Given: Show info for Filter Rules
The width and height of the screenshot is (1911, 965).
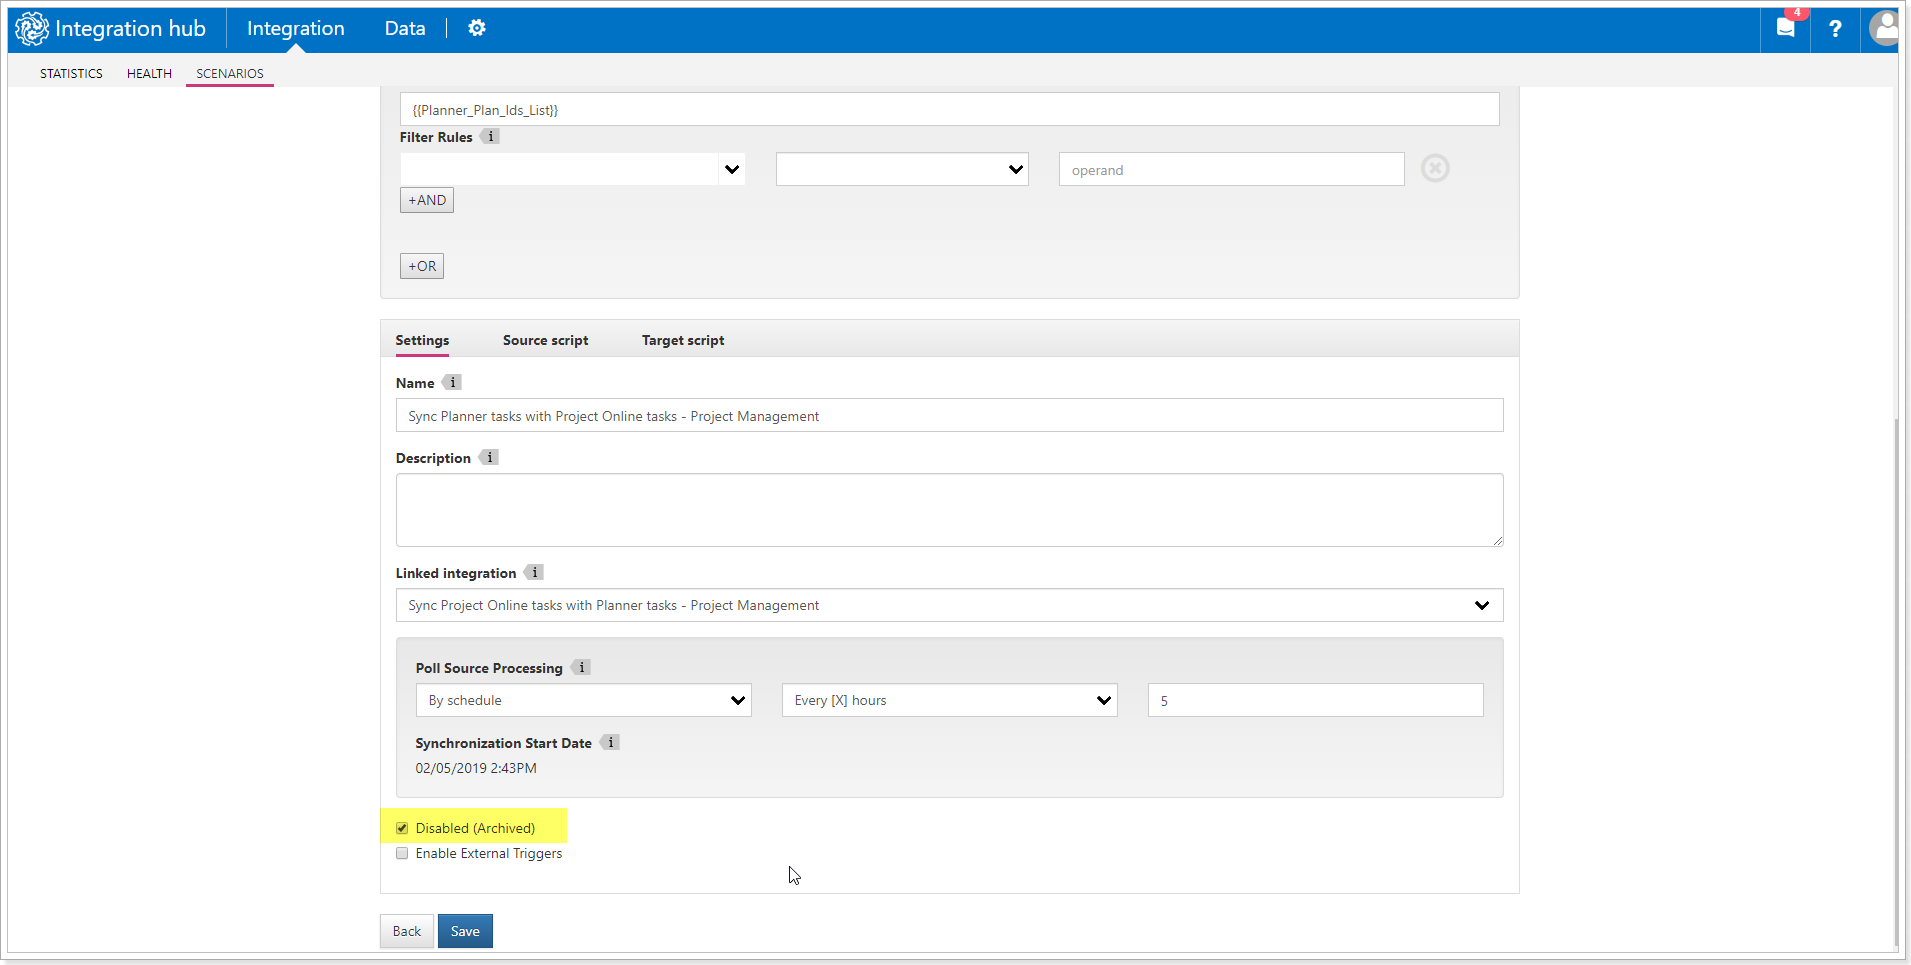Looking at the screenshot, I should click(490, 137).
